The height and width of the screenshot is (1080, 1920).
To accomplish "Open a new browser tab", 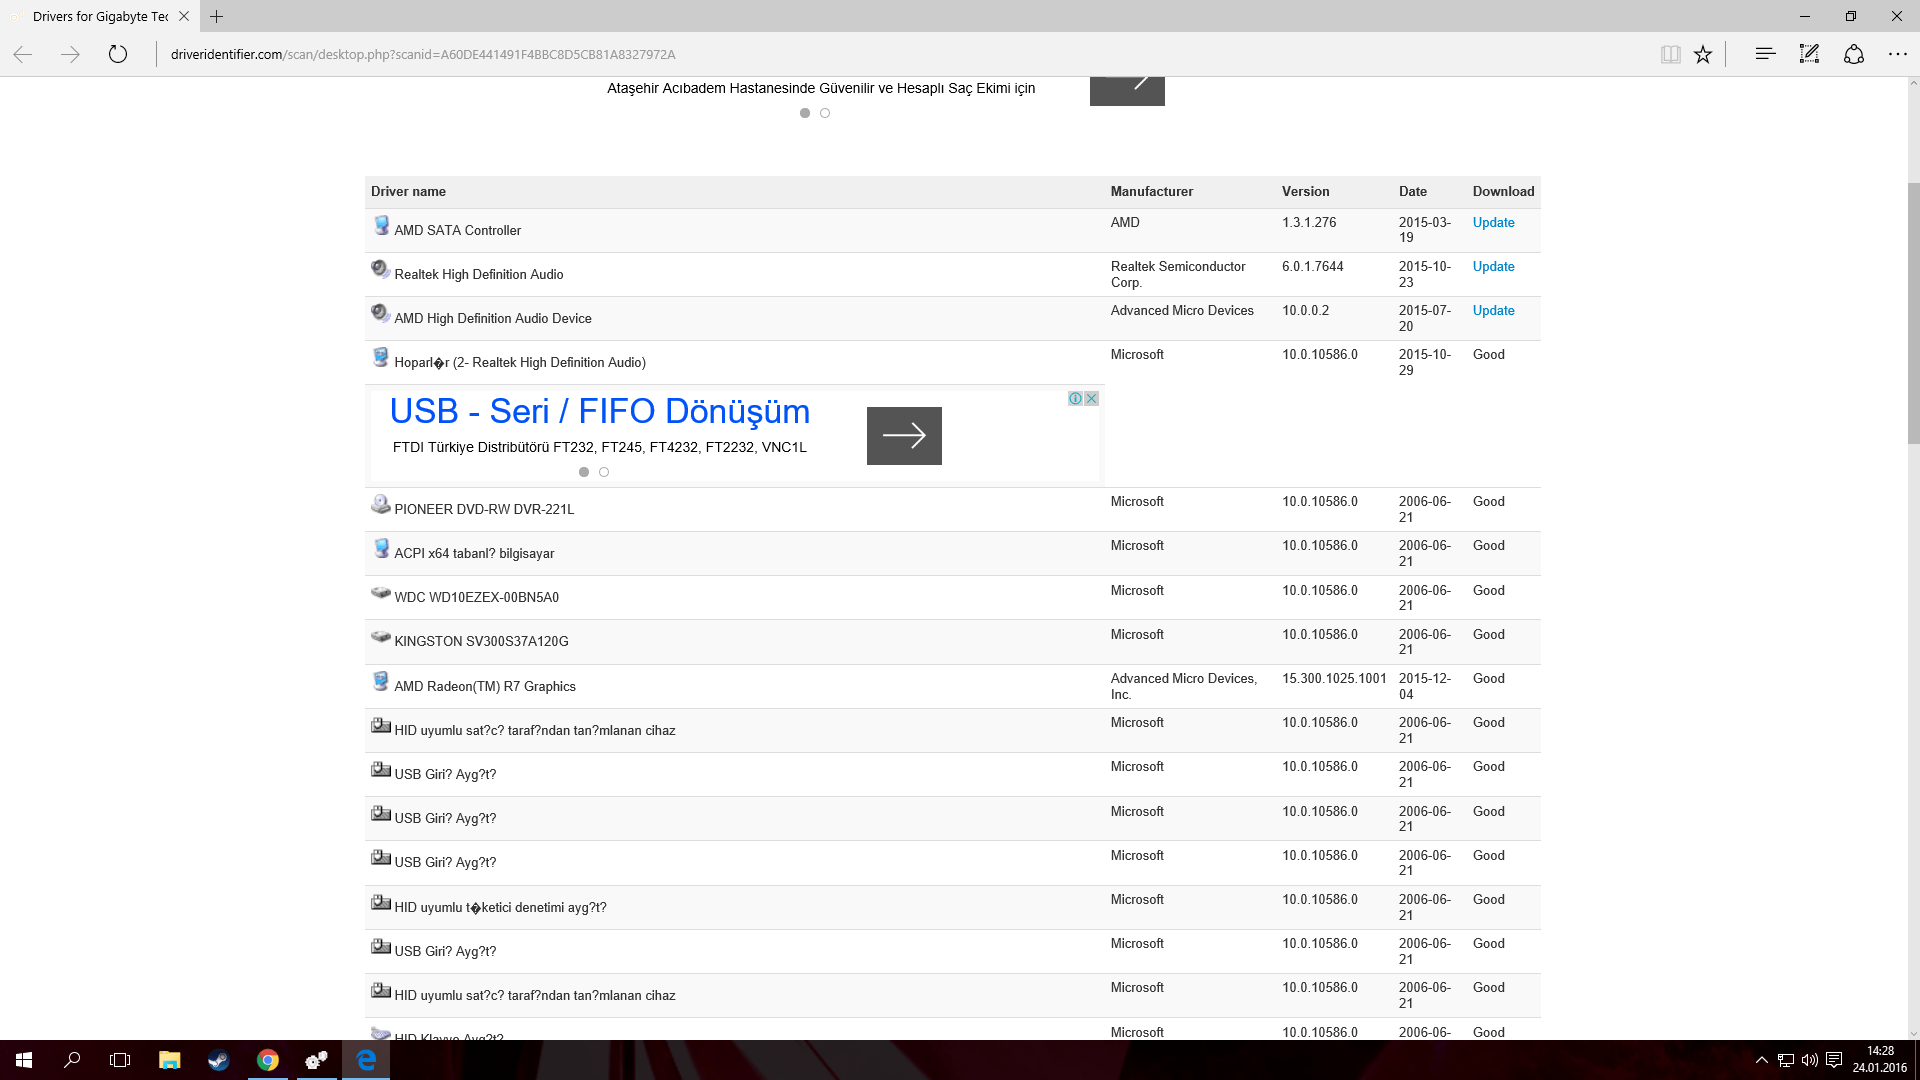I will pos(217,16).
